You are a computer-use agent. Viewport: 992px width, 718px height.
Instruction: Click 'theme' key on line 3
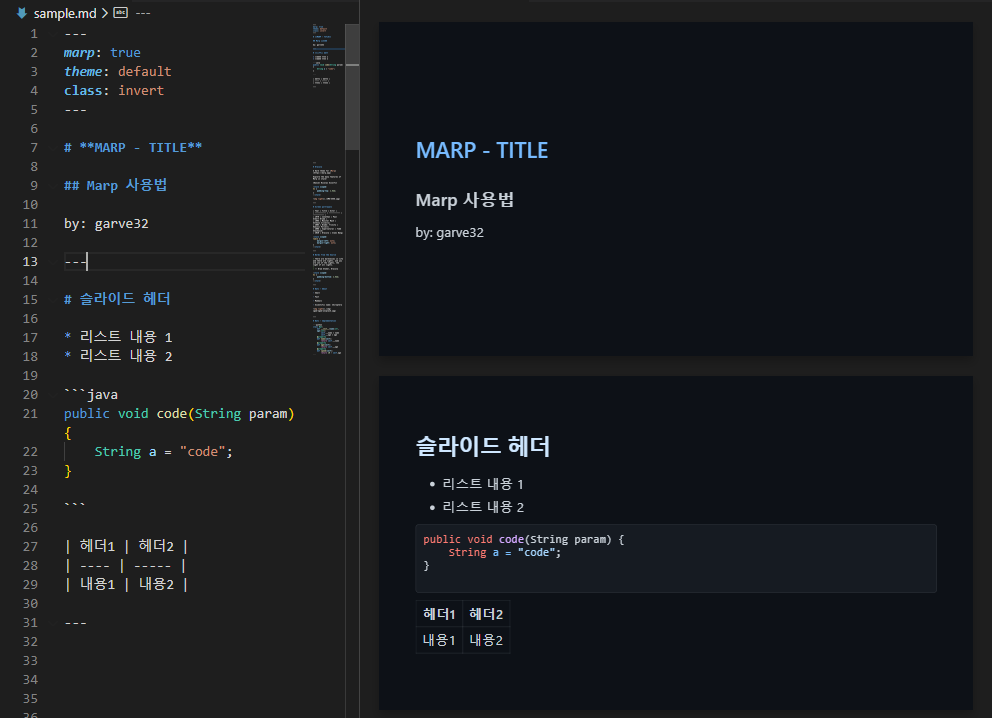coord(83,71)
